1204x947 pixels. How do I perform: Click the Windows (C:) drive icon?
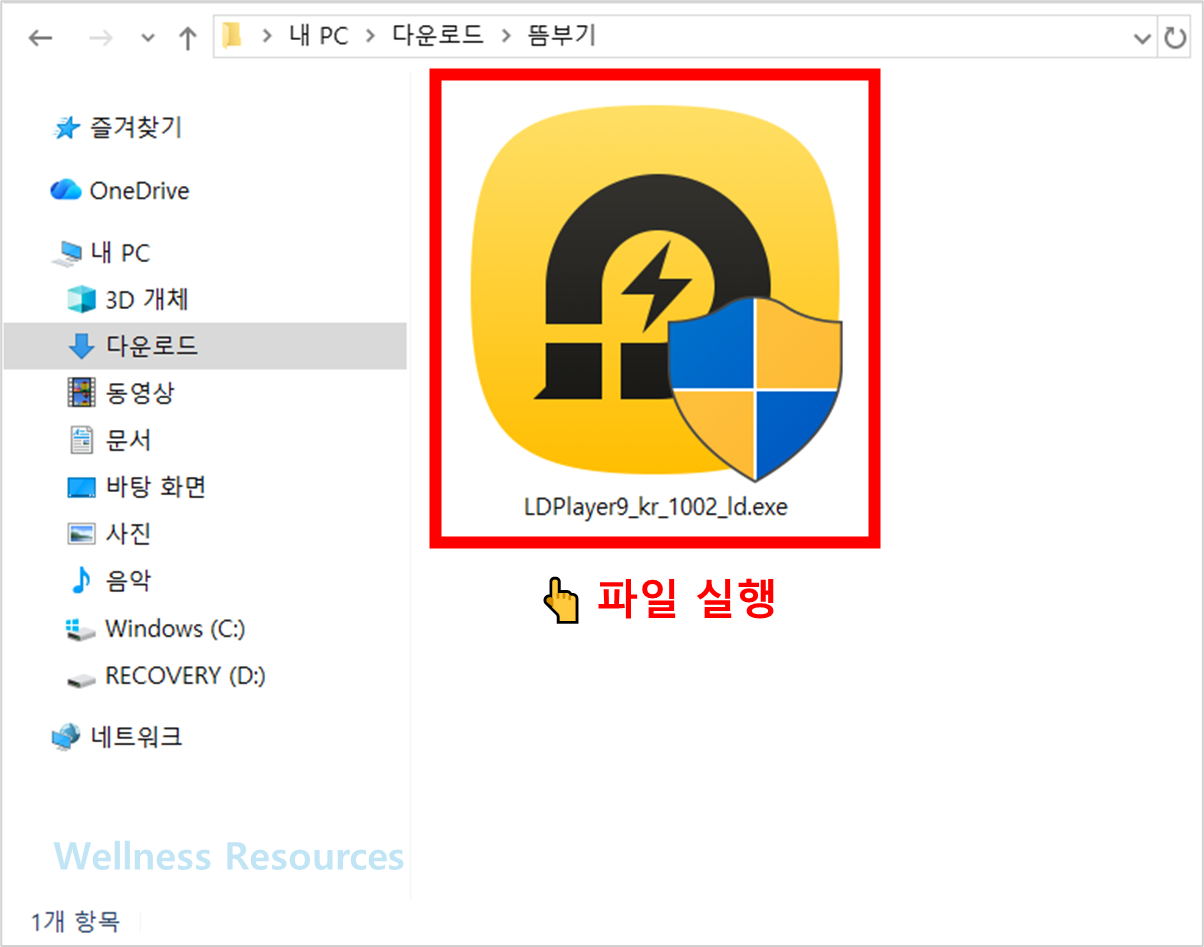(80, 630)
